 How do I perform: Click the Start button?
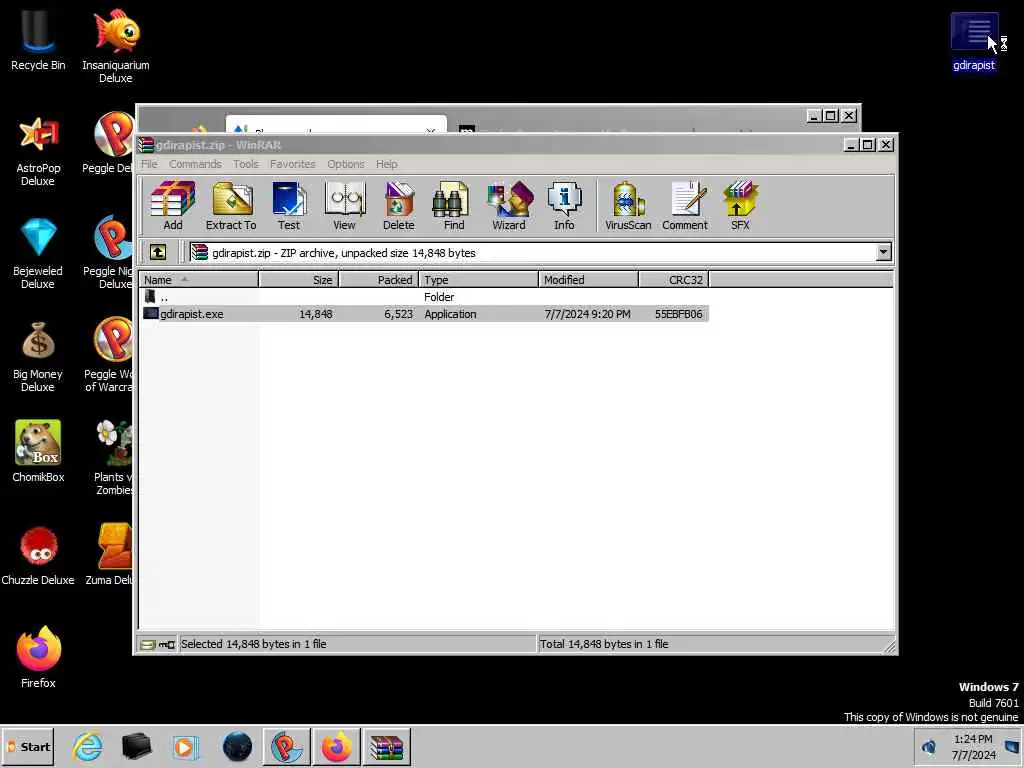click(x=28, y=746)
